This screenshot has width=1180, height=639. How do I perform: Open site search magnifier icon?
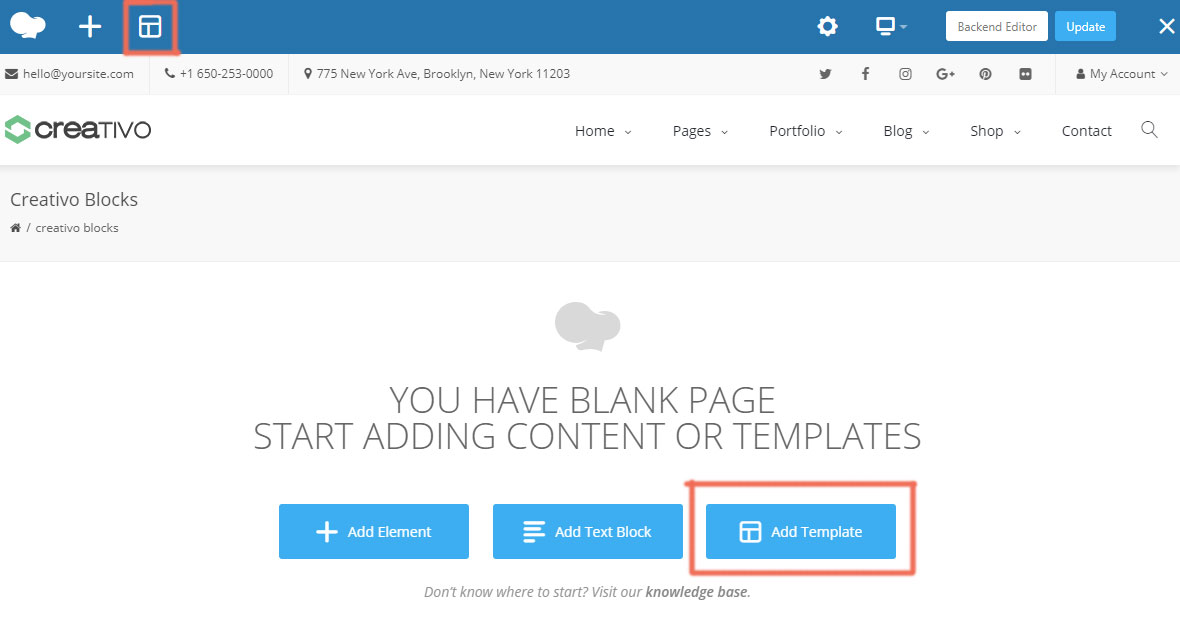point(1149,129)
